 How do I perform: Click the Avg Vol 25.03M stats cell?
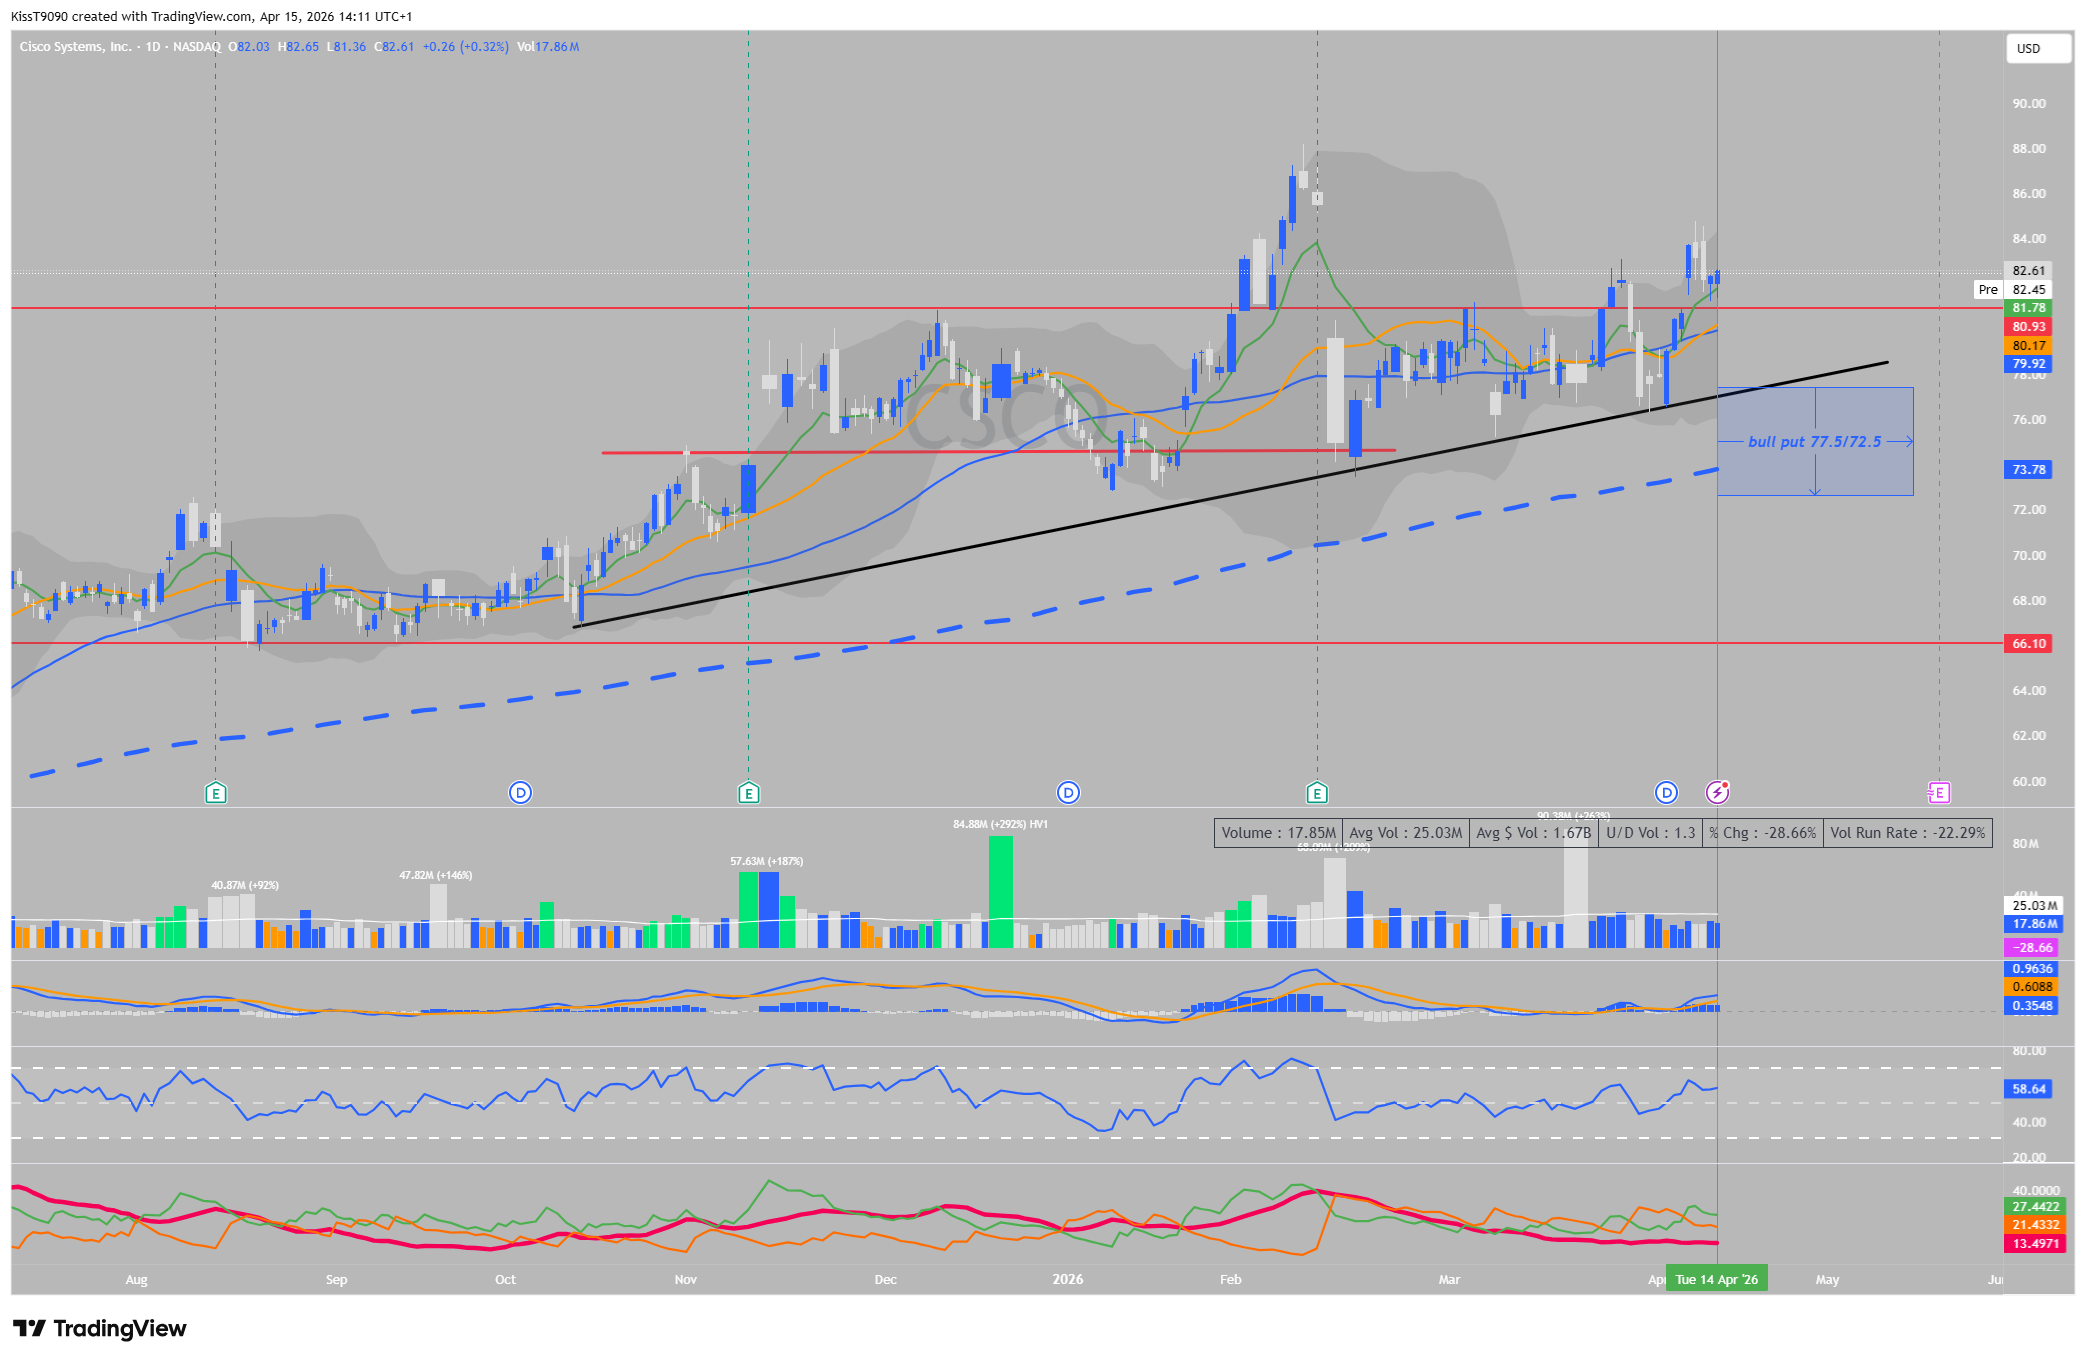click(x=1405, y=833)
